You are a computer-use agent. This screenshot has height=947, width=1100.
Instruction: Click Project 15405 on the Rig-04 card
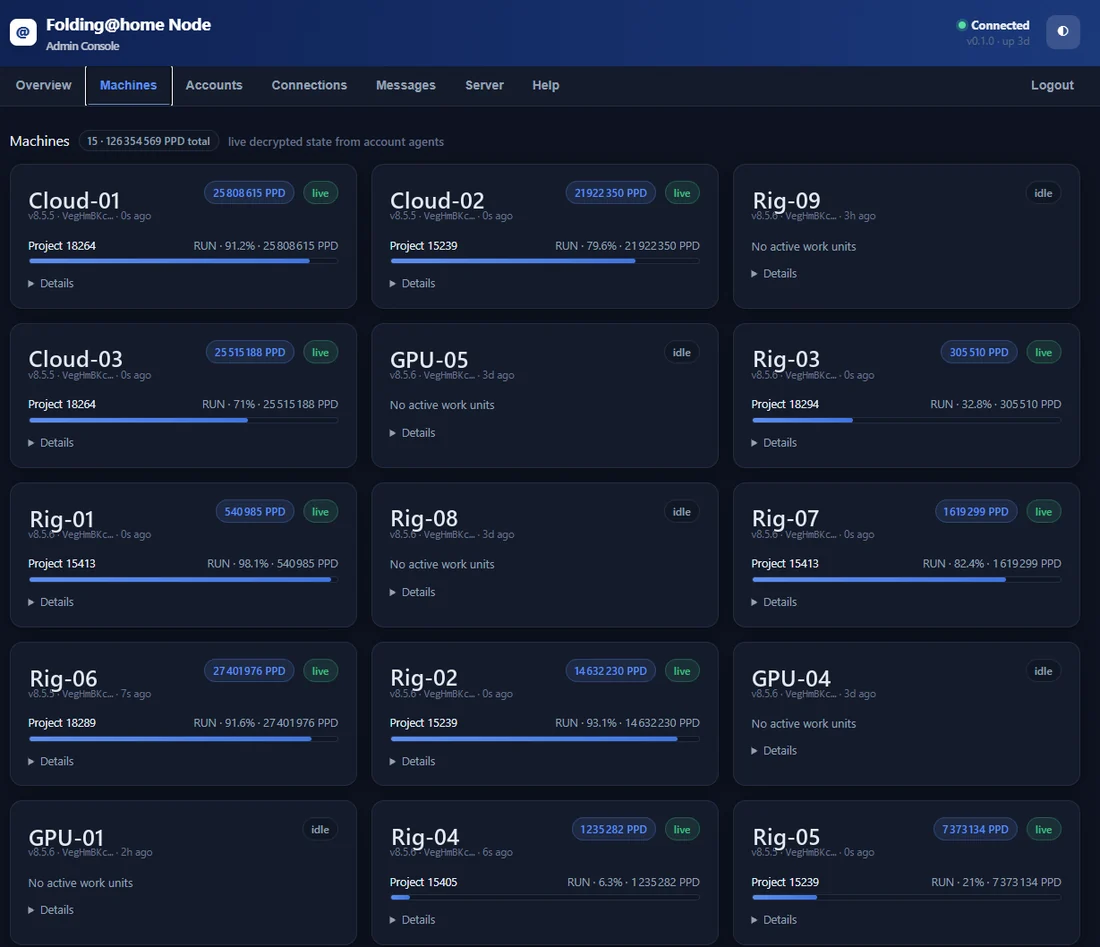(423, 882)
